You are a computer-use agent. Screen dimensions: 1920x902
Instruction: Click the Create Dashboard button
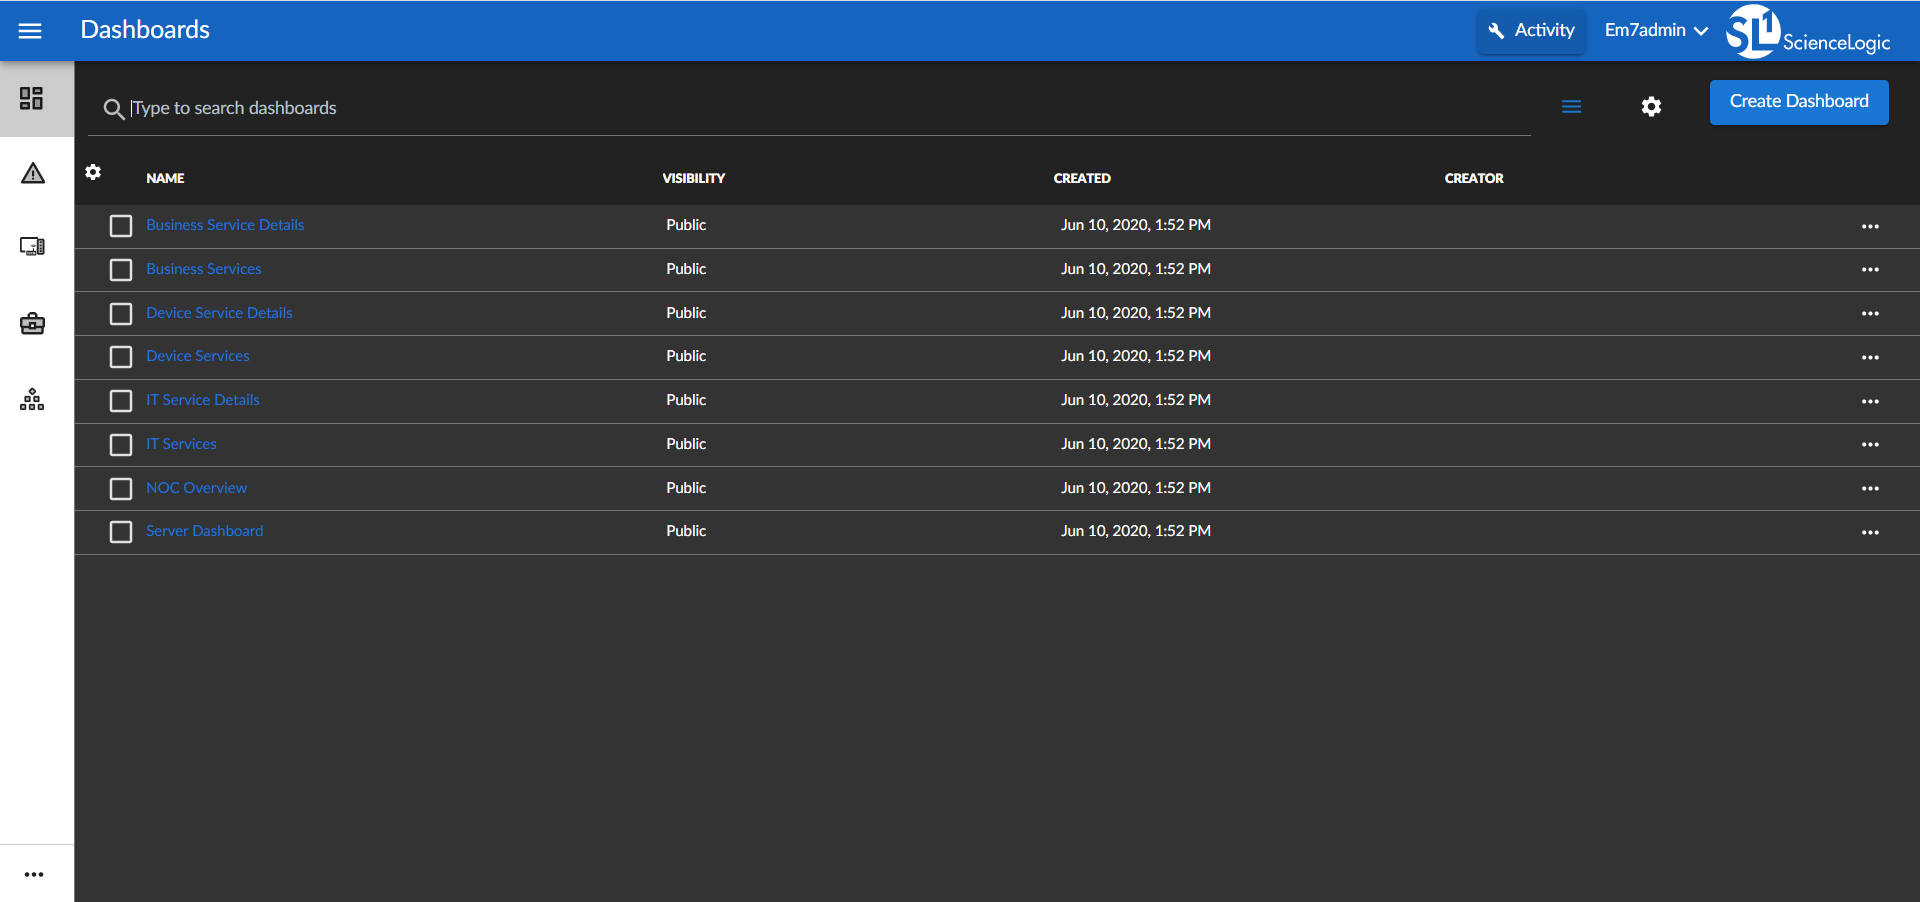click(1798, 102)
